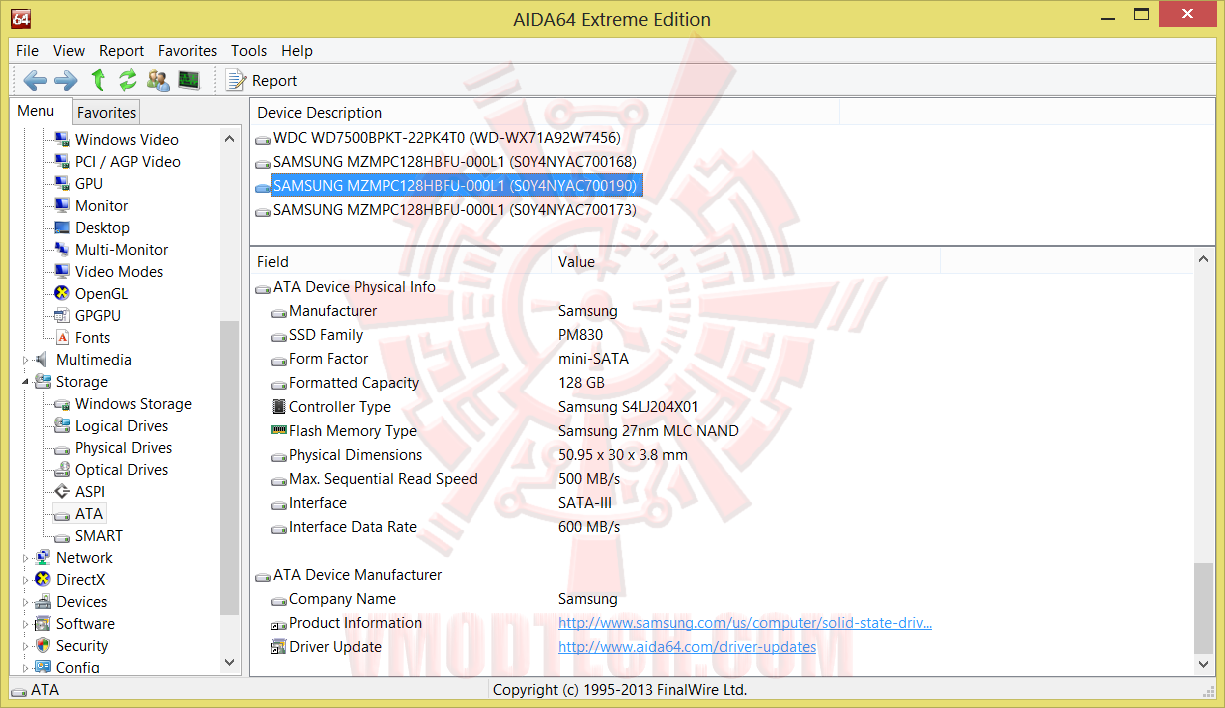The height and width of the screenshot is (708, 1225).
Task: Open the Report toolbar button
Action: click(x=262, y=80)
